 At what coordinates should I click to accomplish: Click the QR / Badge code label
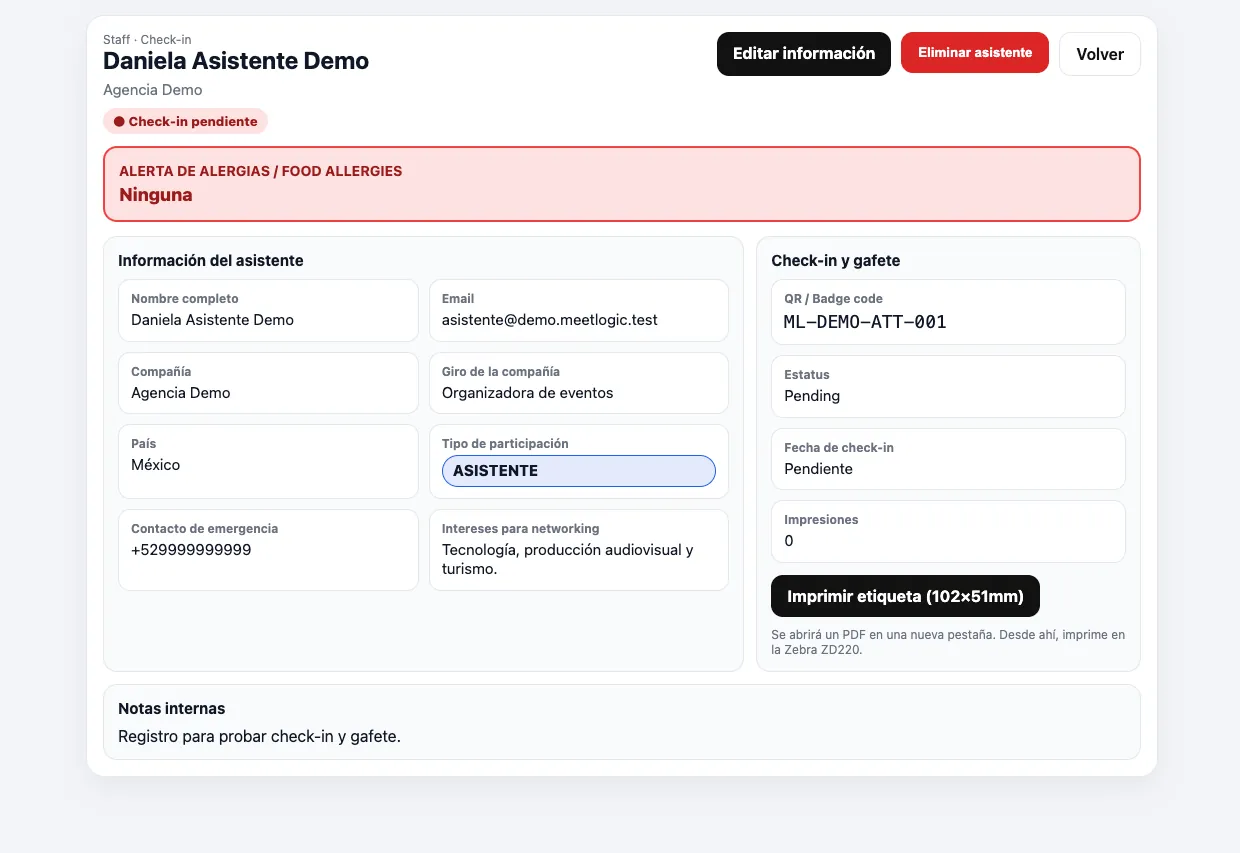pos(834,299)
